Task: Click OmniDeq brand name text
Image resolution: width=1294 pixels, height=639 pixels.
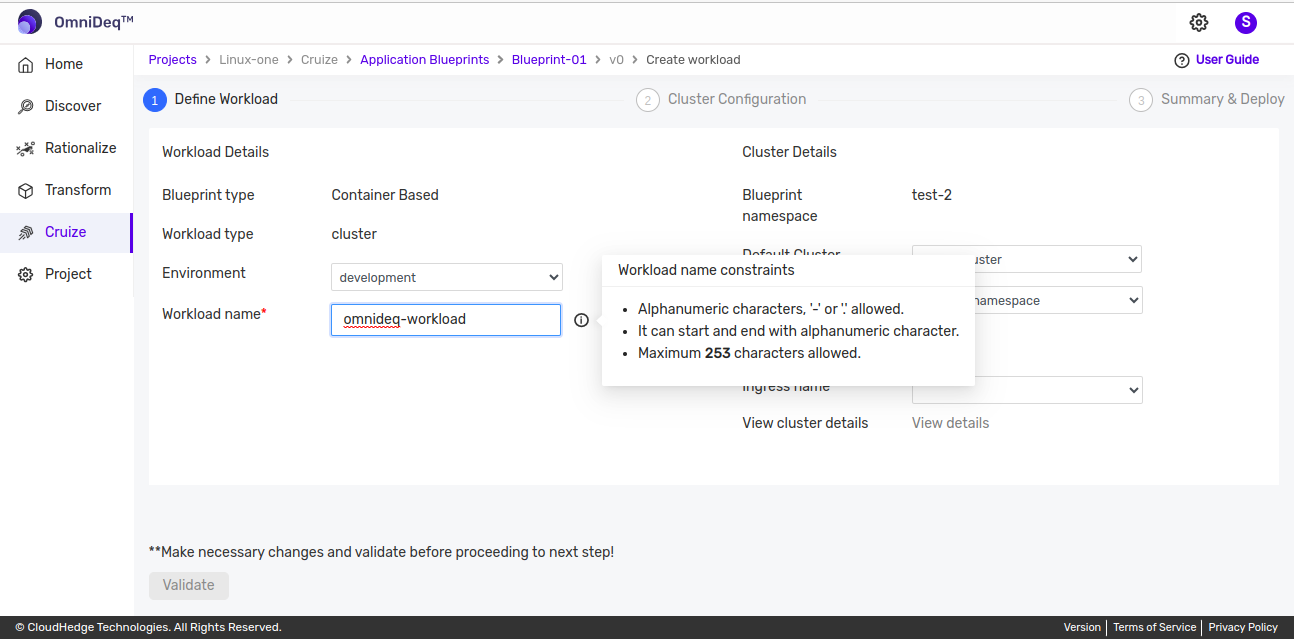Action: click(x=94, y=22)
